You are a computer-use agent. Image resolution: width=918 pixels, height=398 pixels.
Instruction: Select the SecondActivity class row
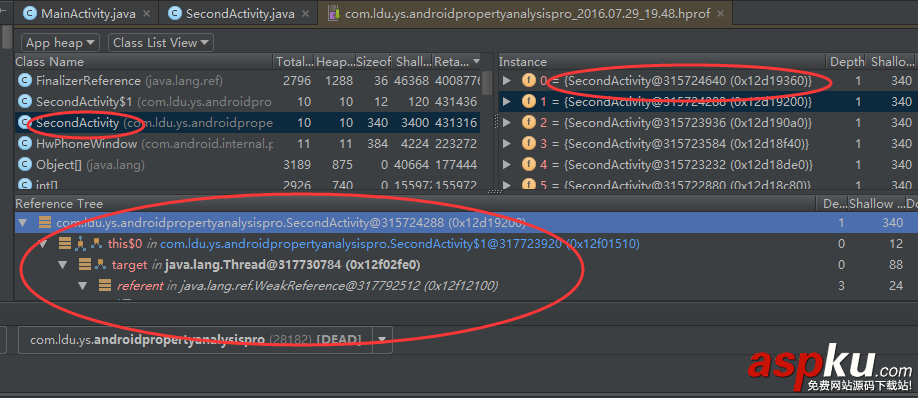click(247, 123)
